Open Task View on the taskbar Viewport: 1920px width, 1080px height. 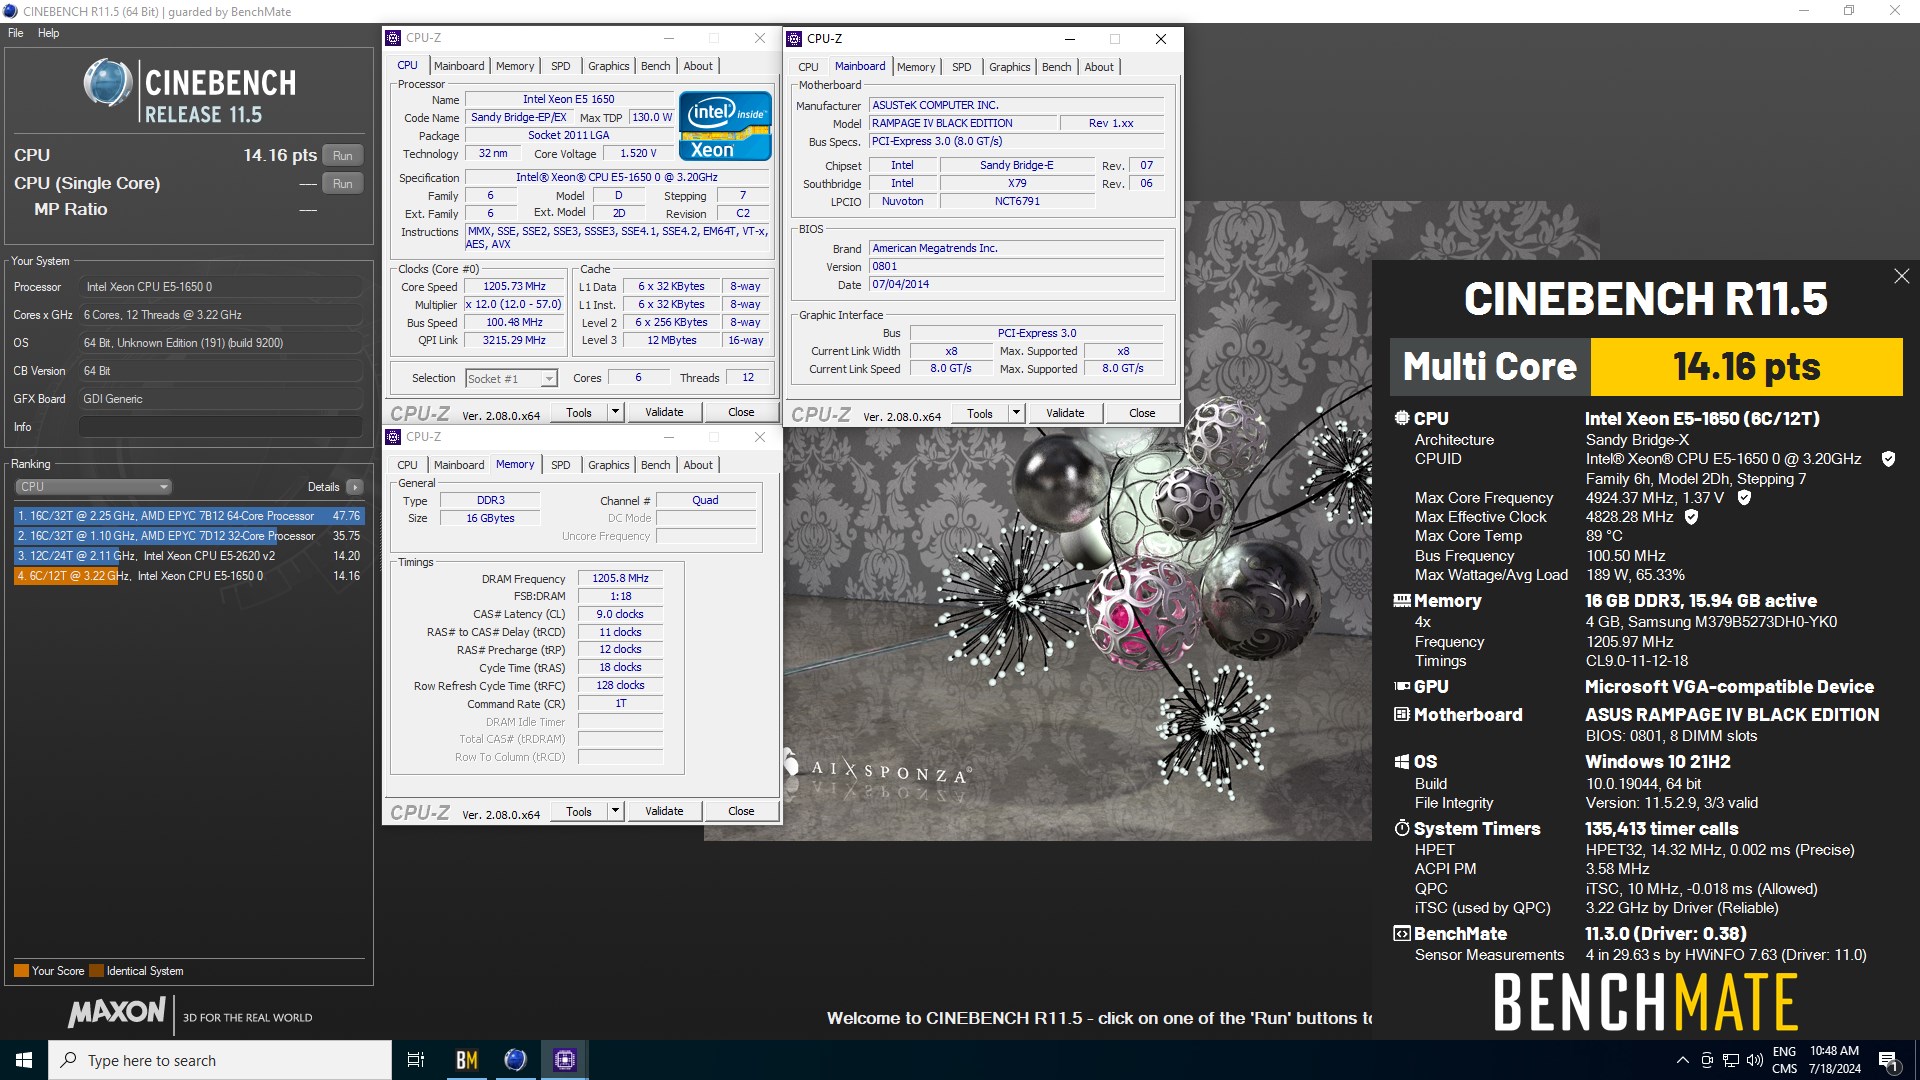pos(416,1060)
